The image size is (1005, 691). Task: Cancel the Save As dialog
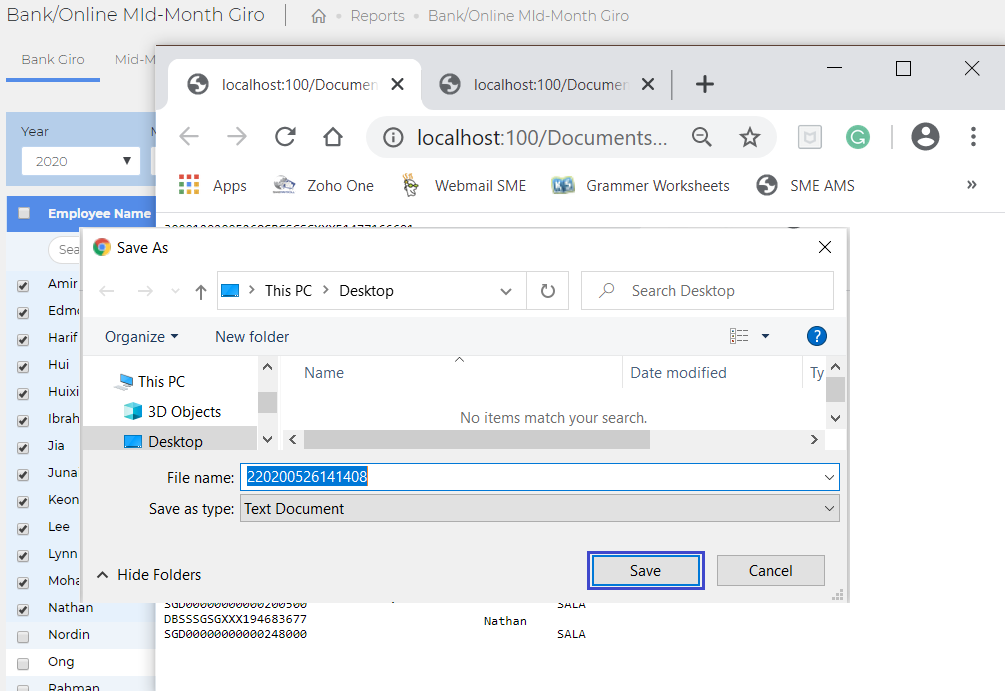click(770, 570)
